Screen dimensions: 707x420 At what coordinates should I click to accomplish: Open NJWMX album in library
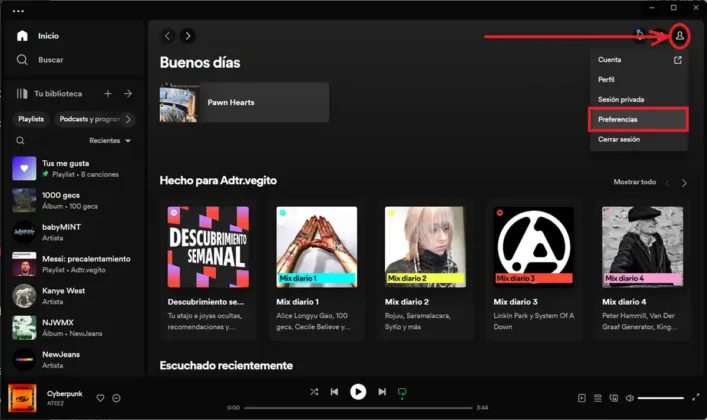73,328
